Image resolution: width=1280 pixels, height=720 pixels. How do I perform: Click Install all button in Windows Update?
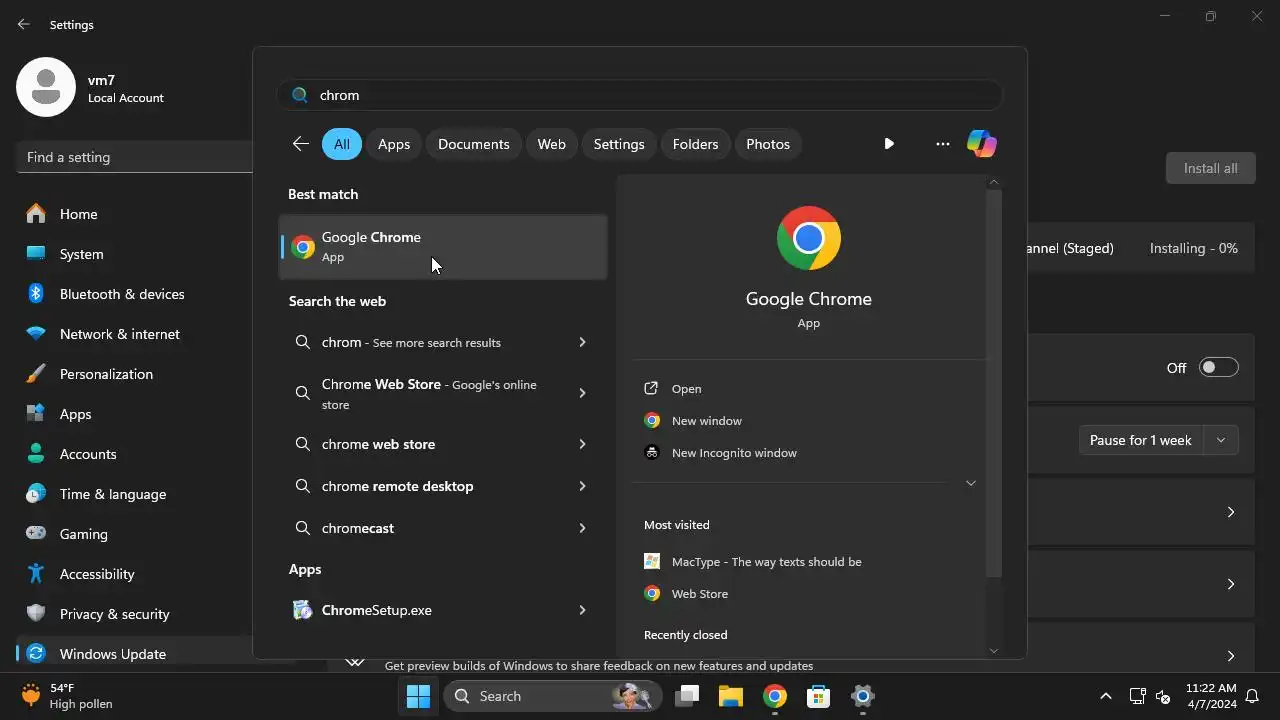(x=1210, y=168)
